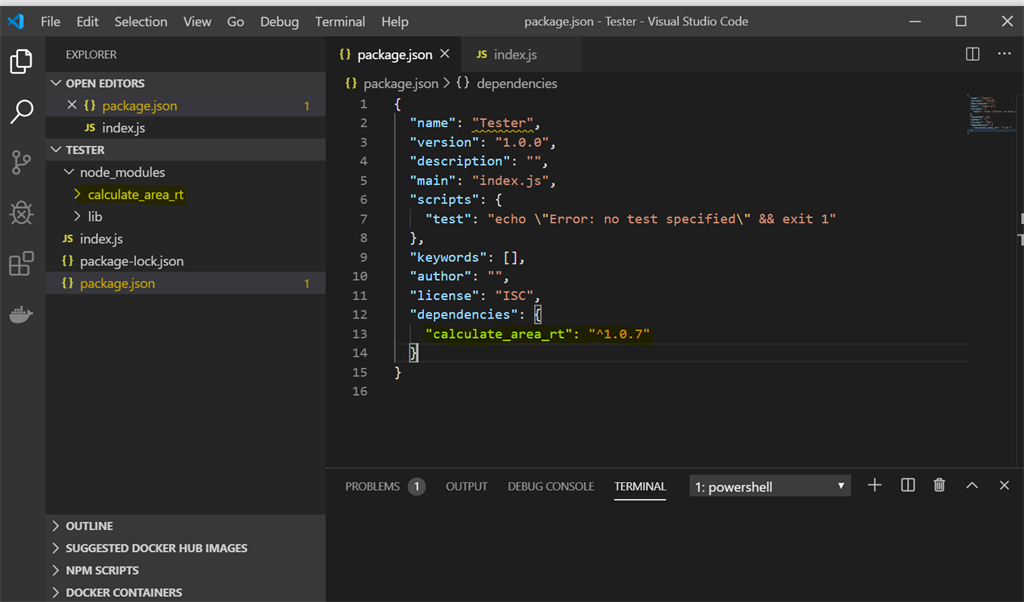Open the Source Control view
The width and height of the screenshot is (1024, 602).
(x=21, y=161)
